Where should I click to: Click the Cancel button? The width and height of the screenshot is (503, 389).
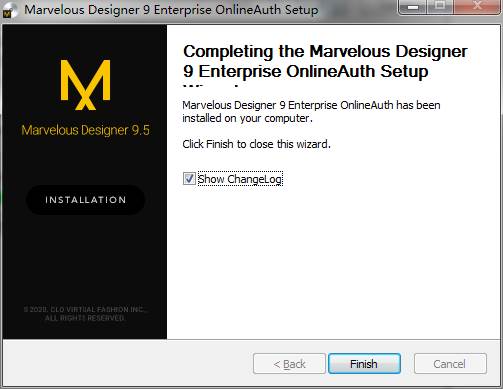point(450,364)
